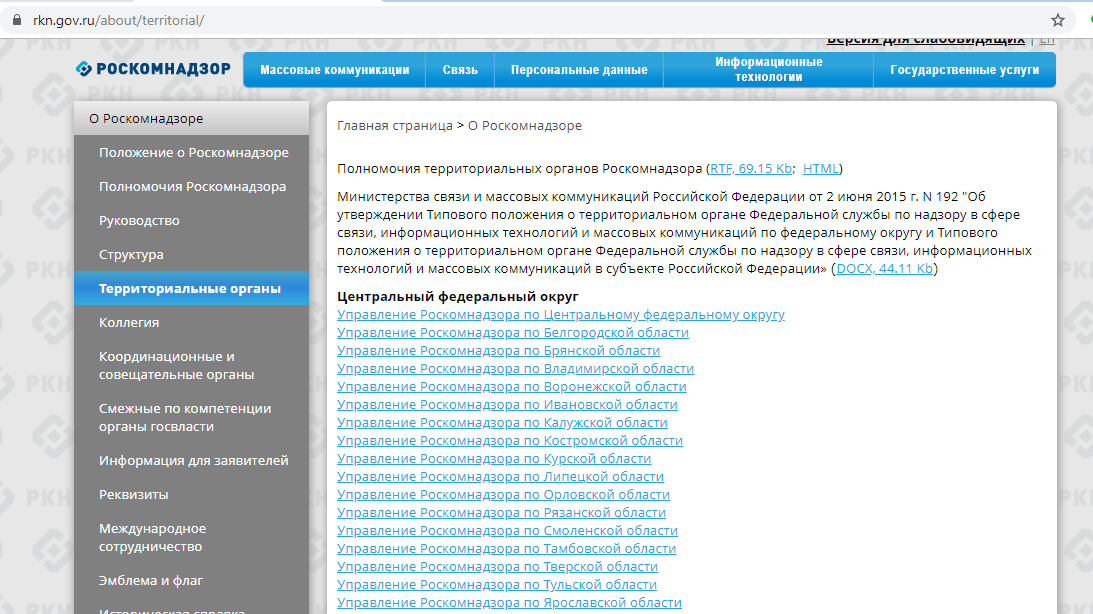Open Управление по Смоленской области link
The height and width of the screenshot is (614, 1093).
tap(507, 531)
